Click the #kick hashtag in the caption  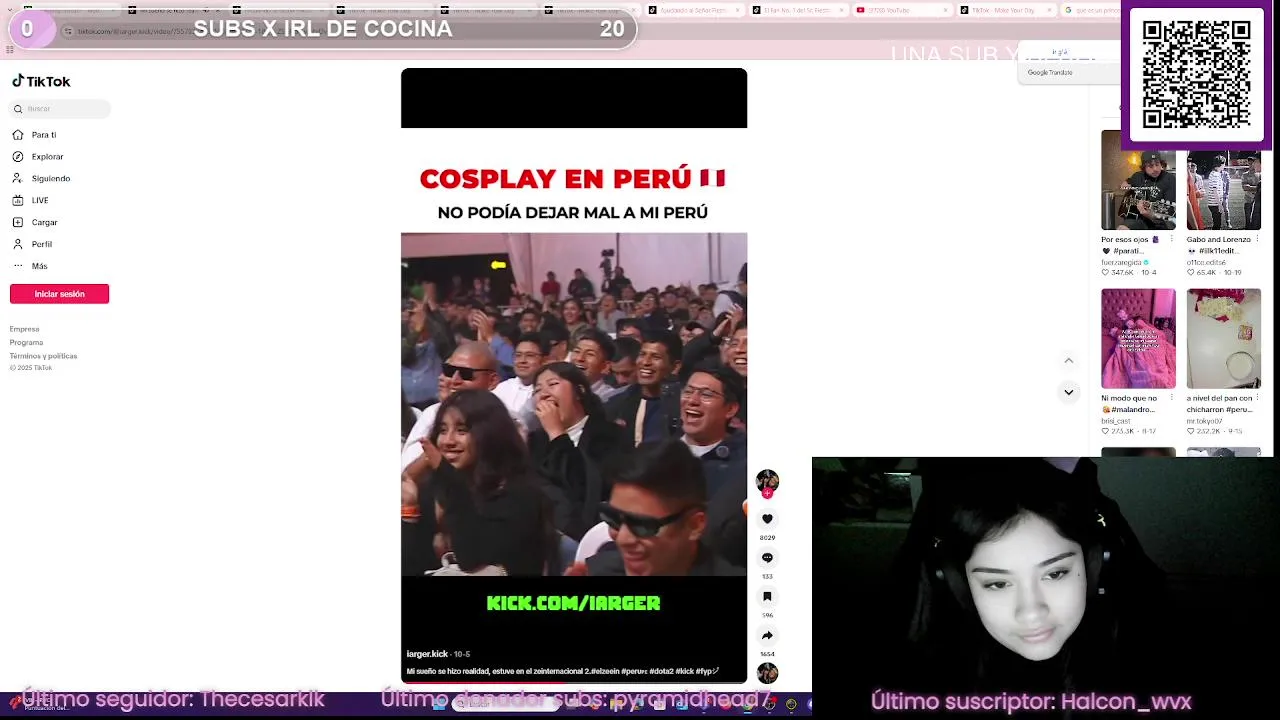(685, 671)
